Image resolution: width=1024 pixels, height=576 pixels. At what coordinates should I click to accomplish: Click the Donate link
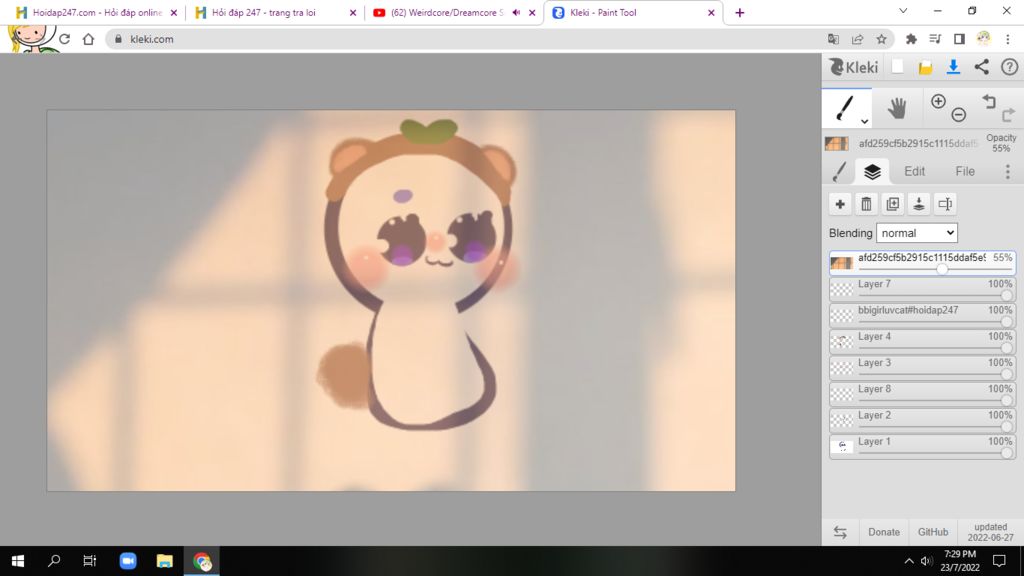(884, 532)
